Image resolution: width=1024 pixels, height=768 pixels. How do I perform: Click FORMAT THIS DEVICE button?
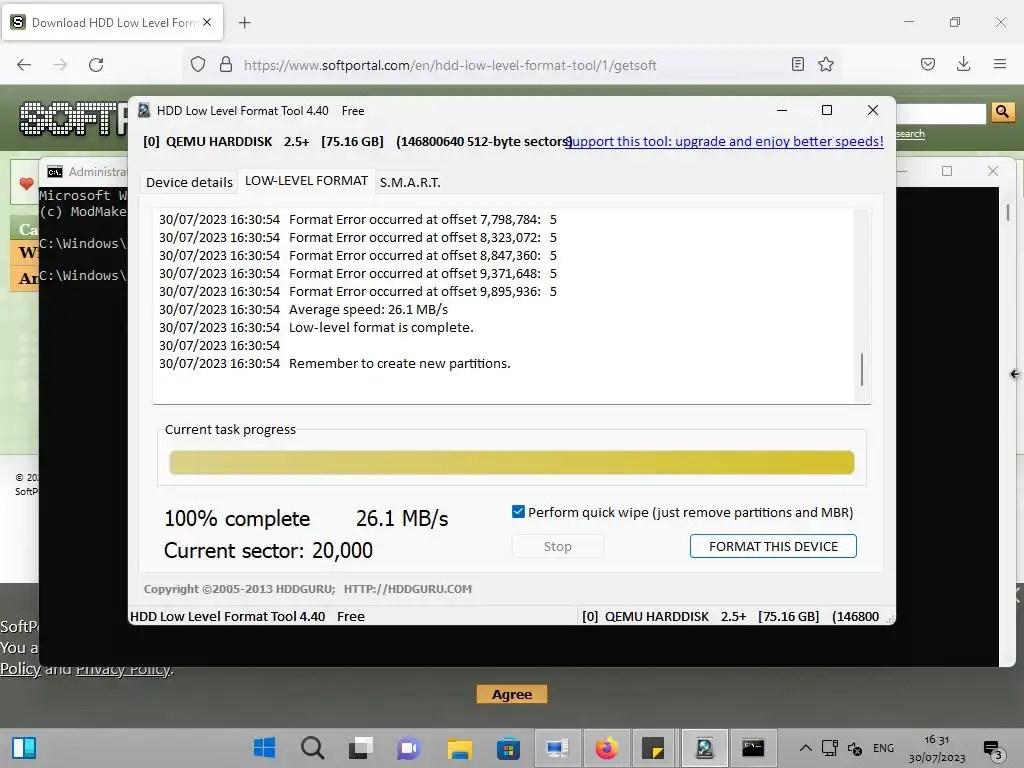click(773, 546)
